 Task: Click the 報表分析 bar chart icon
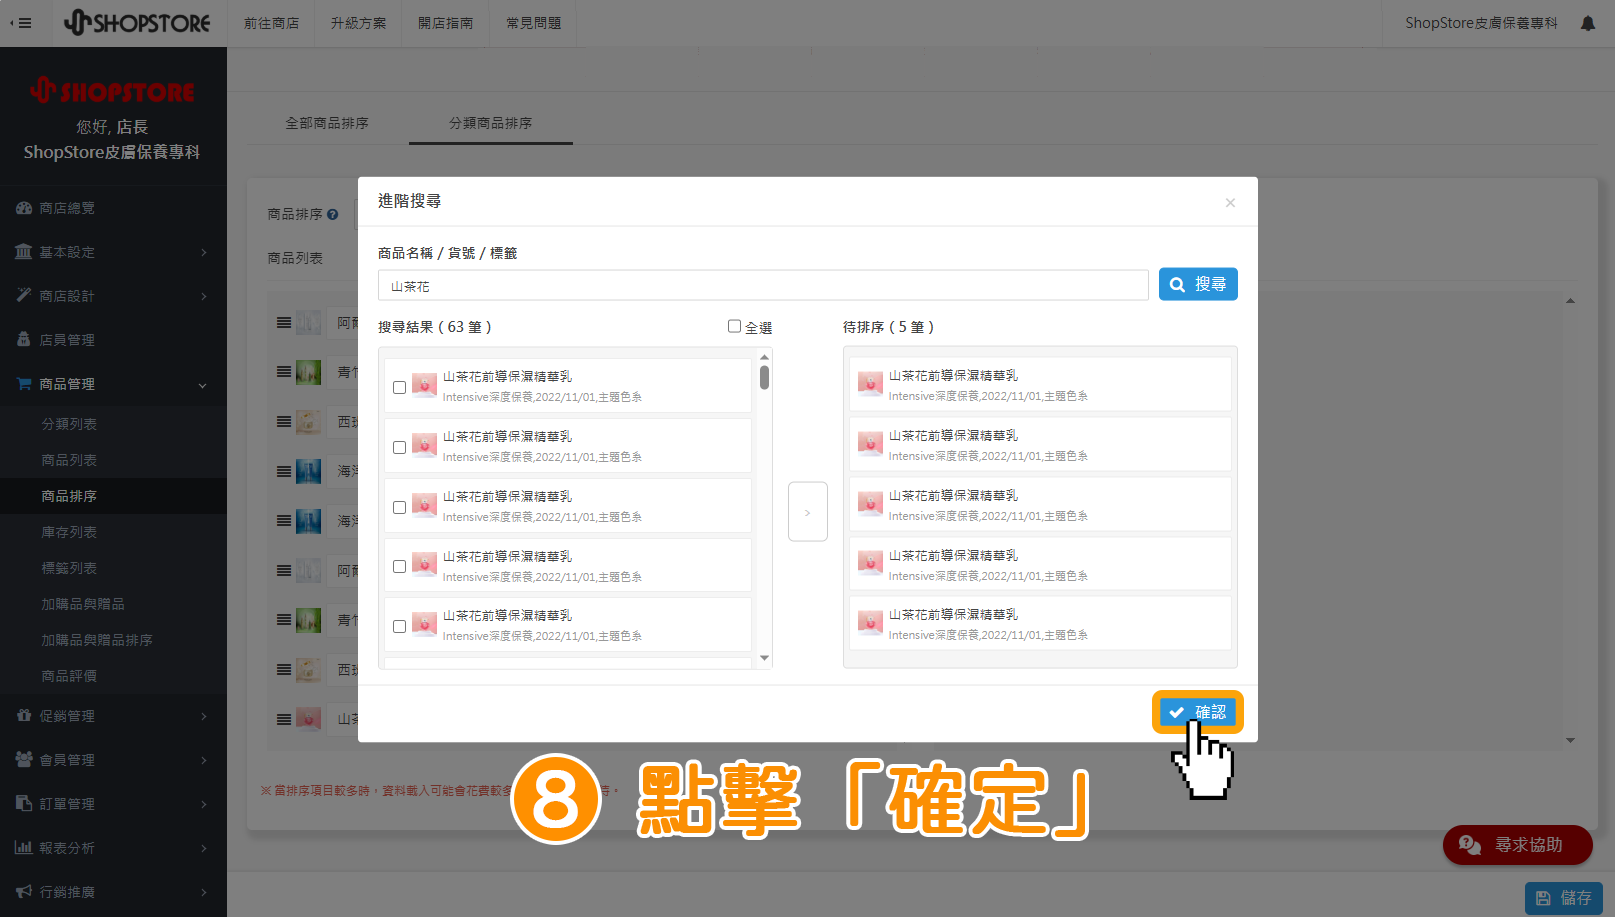(x=24, y=847)
